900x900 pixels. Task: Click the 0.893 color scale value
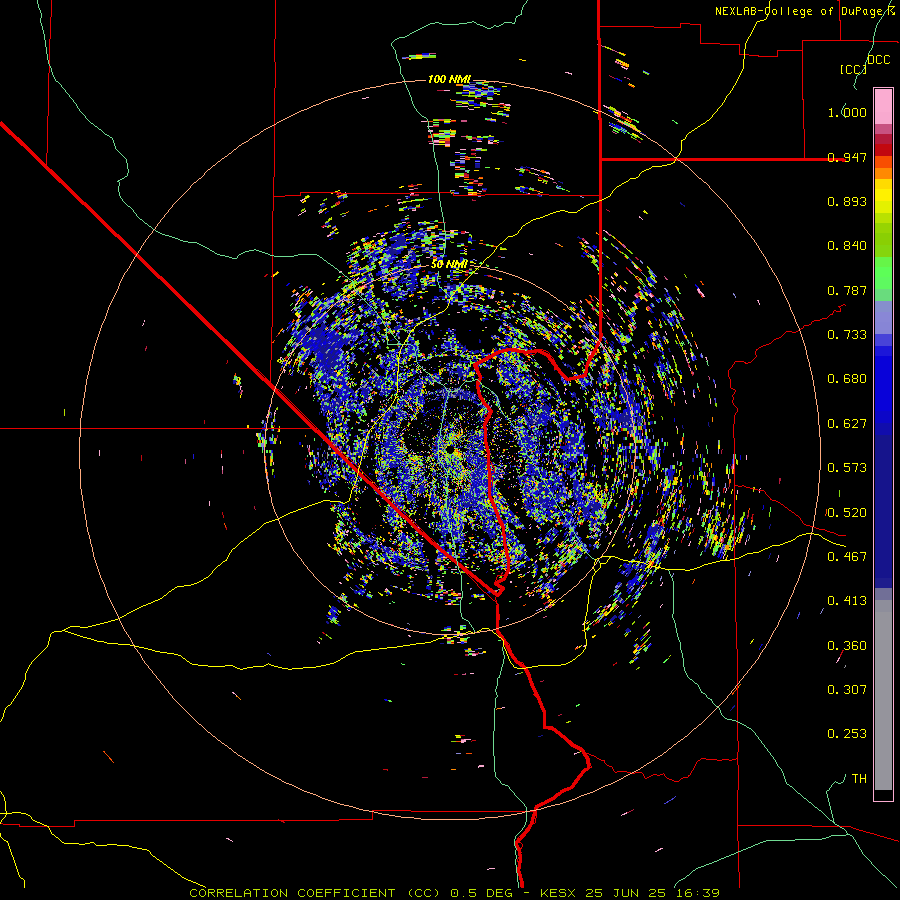pos(847,201)
